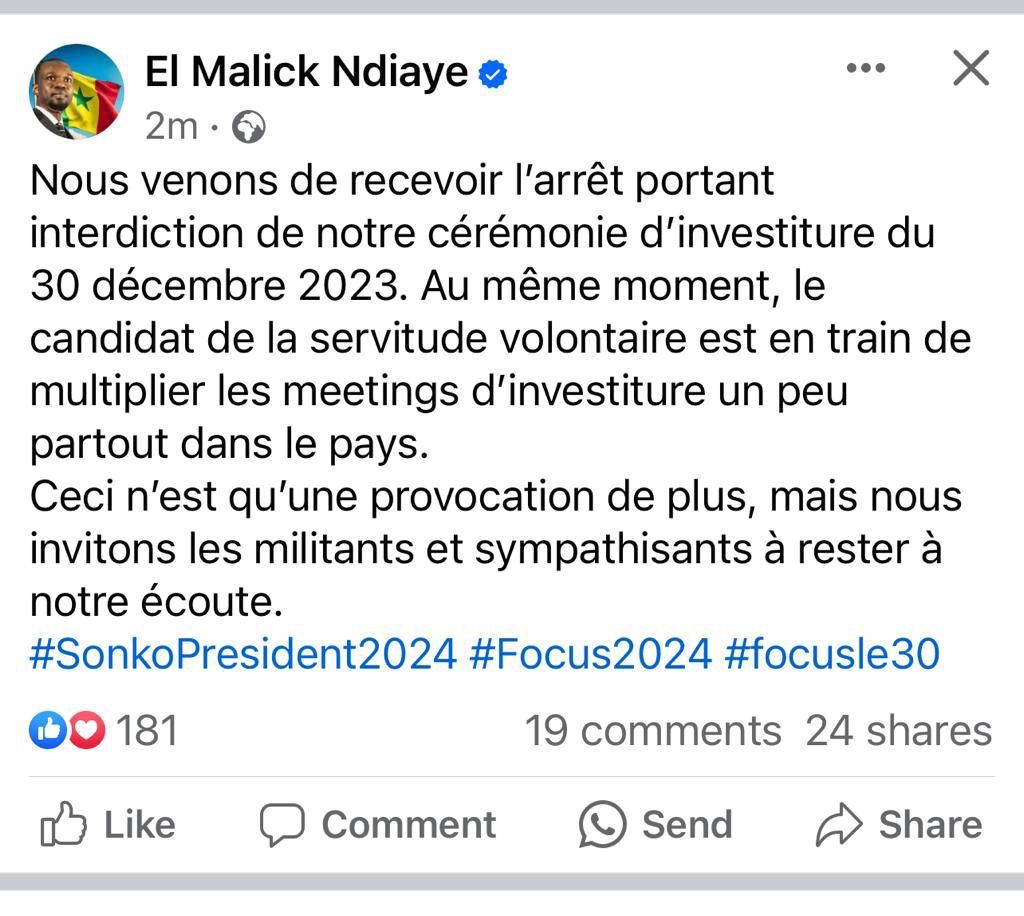View the 24 shares
Viewport: 1024px width, 916px height.
tap(898, 731)
